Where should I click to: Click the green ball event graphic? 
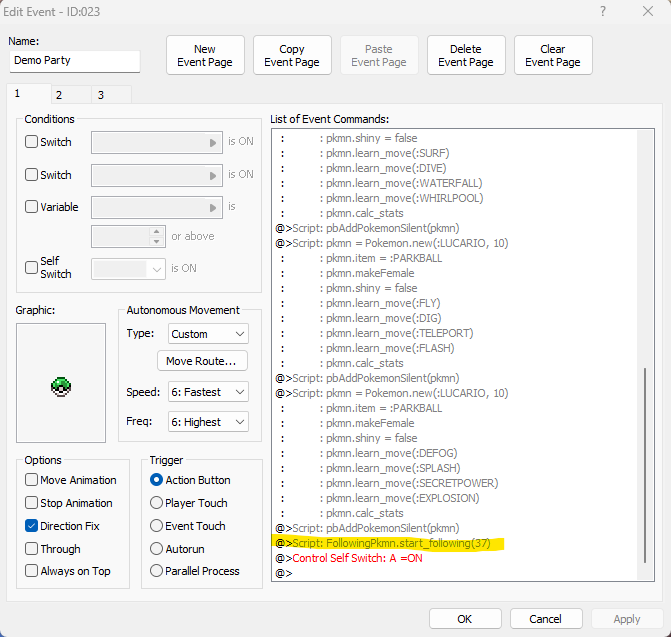[x=61, y=385]
